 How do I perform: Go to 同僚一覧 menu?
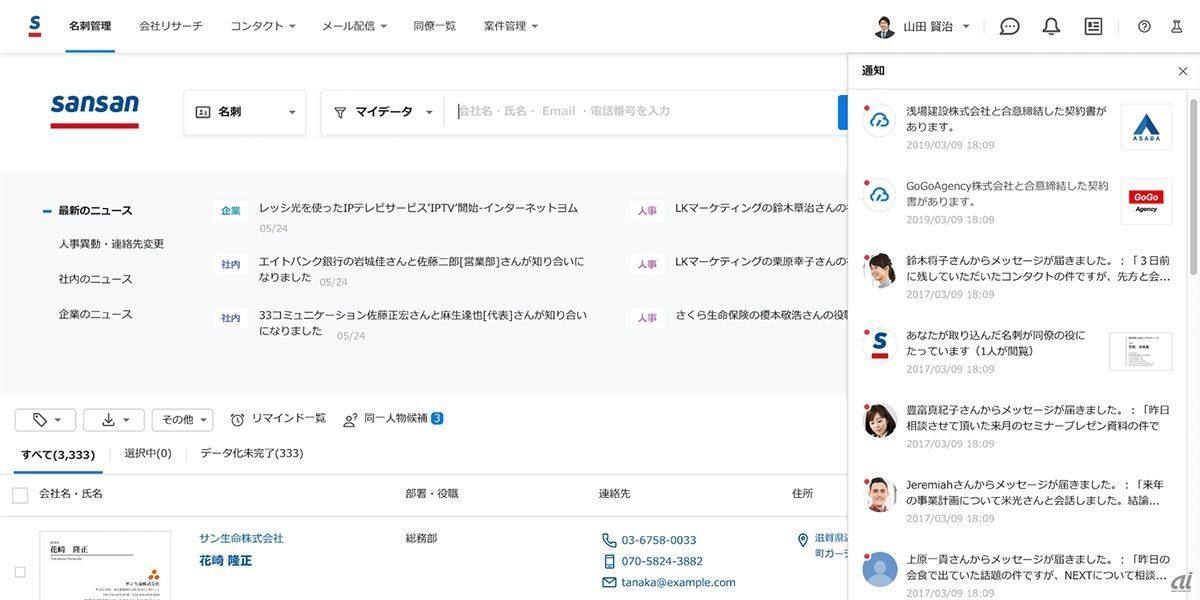(x=435, y=26)
